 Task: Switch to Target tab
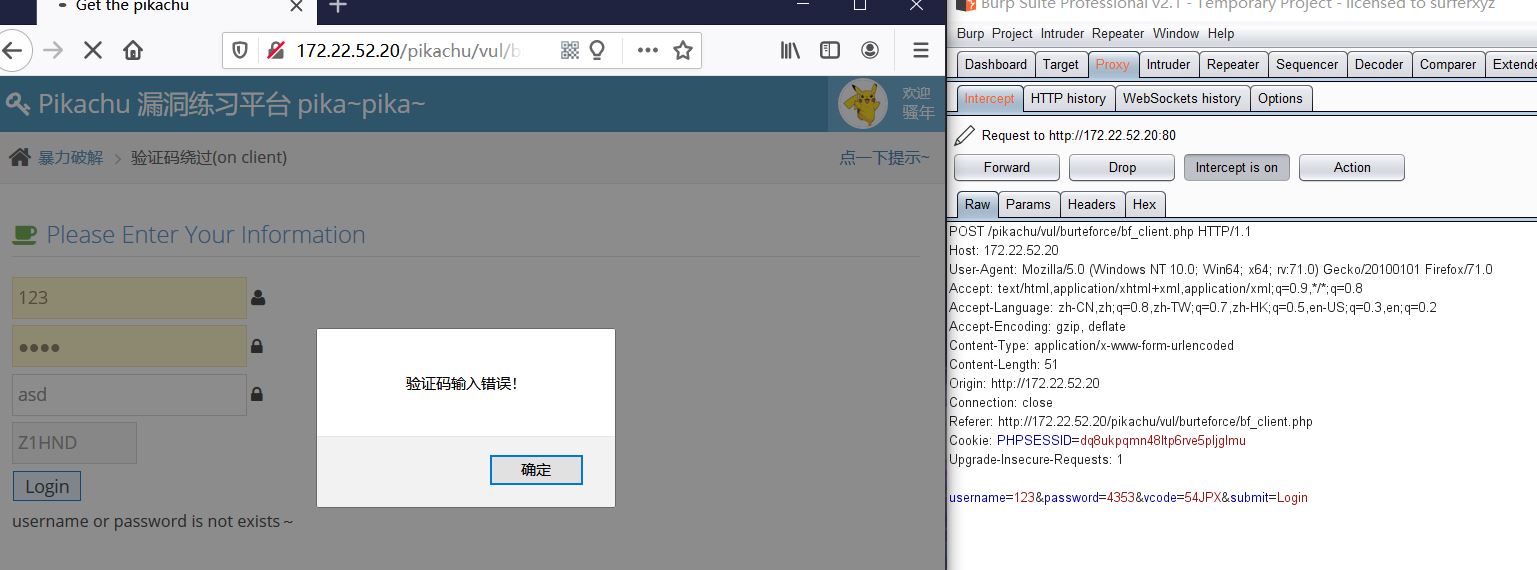click(1060, 64)
